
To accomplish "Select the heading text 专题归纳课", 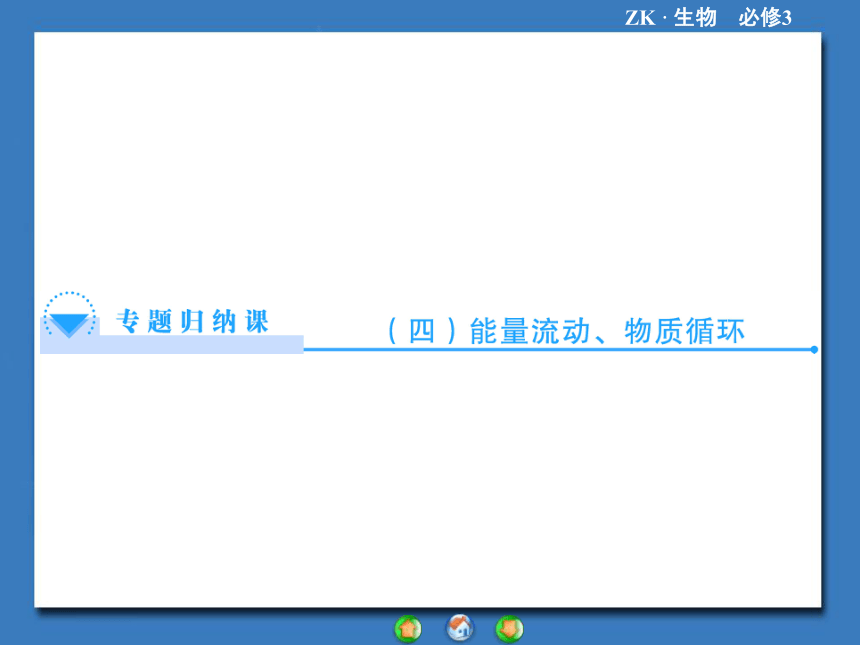I will coord(193,321).
